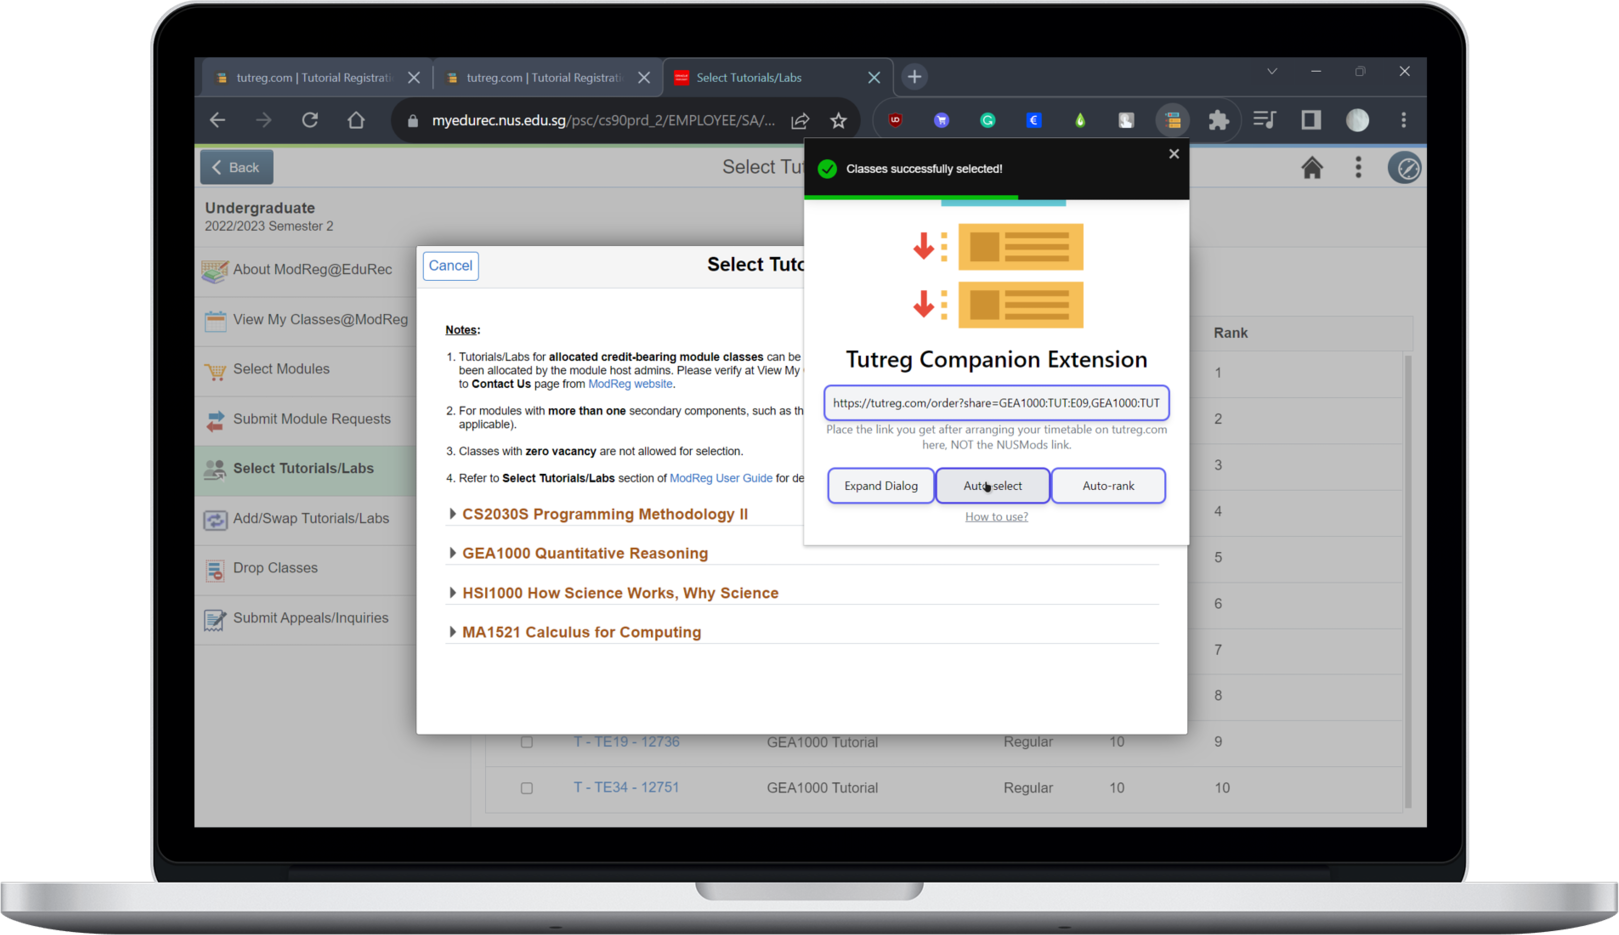Expand GEA1000 Quantitative Reasoning section
Image resolution: width=1619 pixels, height=935 pixels.
(584, 553)
